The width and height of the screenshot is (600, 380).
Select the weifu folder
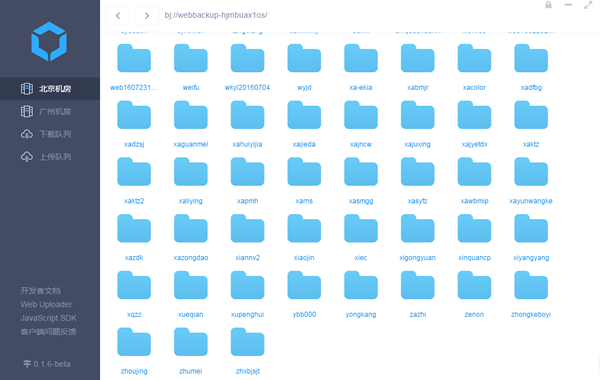click(x=191, y=67)
